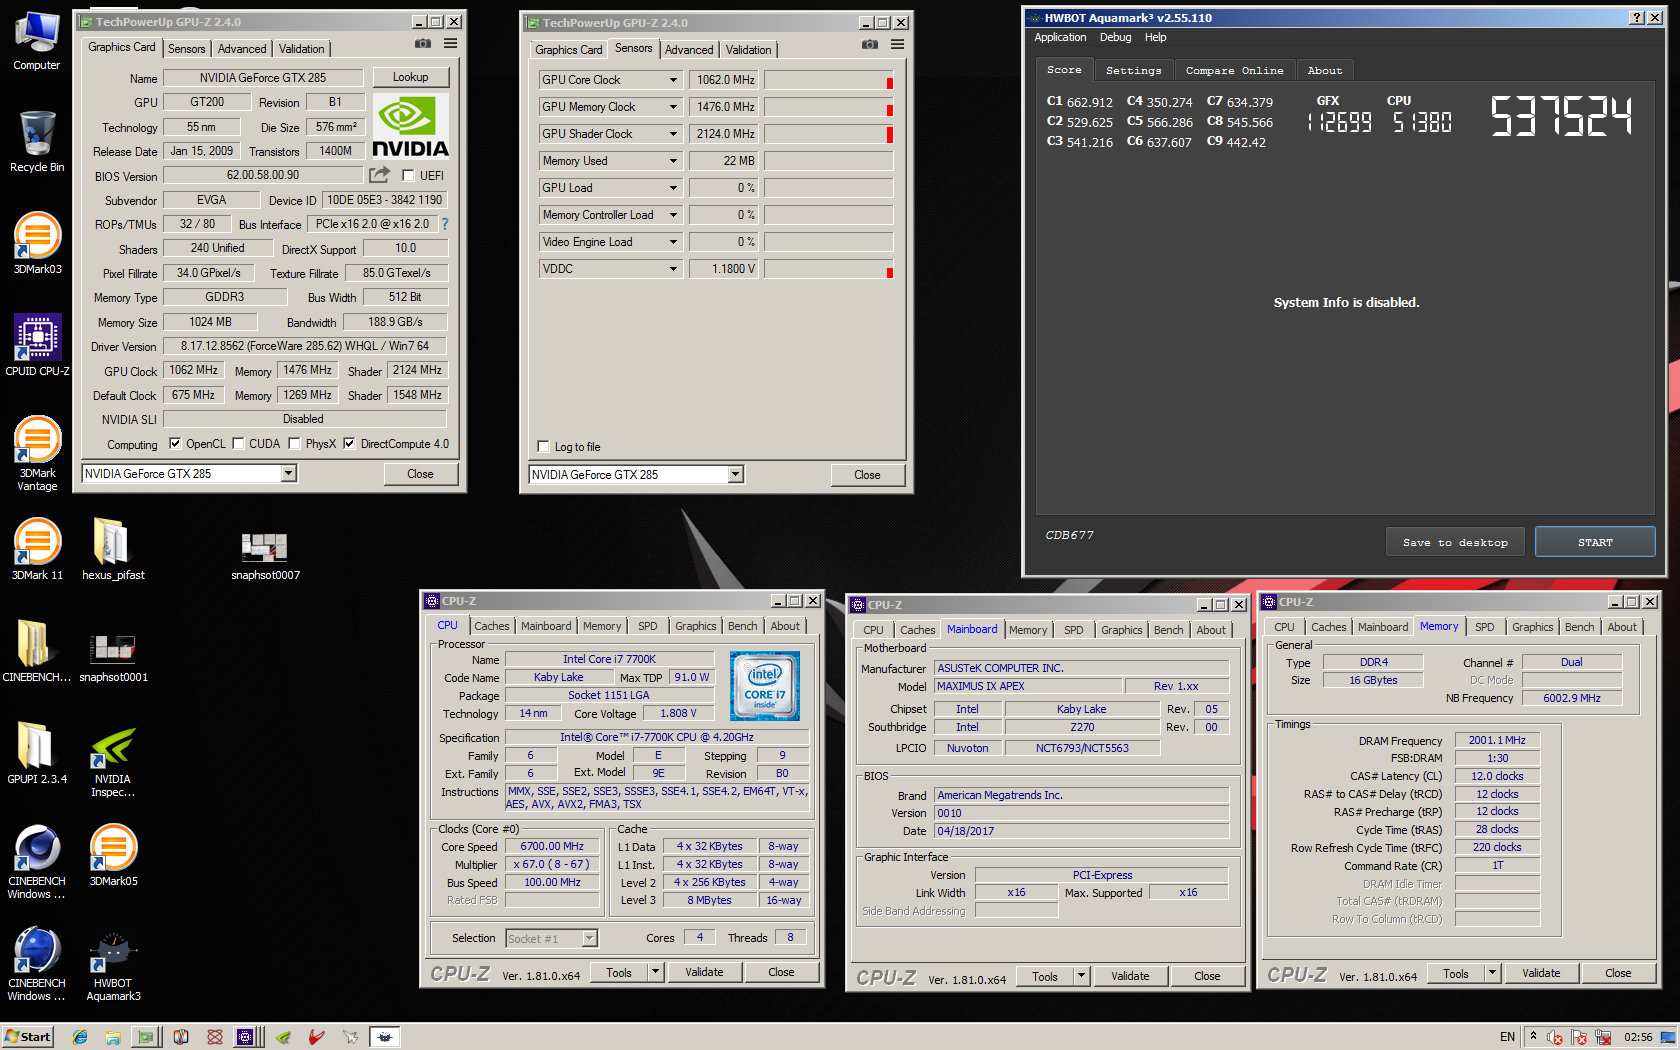Open Windows Explorer folder icon on taskbar
1680x1050 pixels.
[113, 1037]
